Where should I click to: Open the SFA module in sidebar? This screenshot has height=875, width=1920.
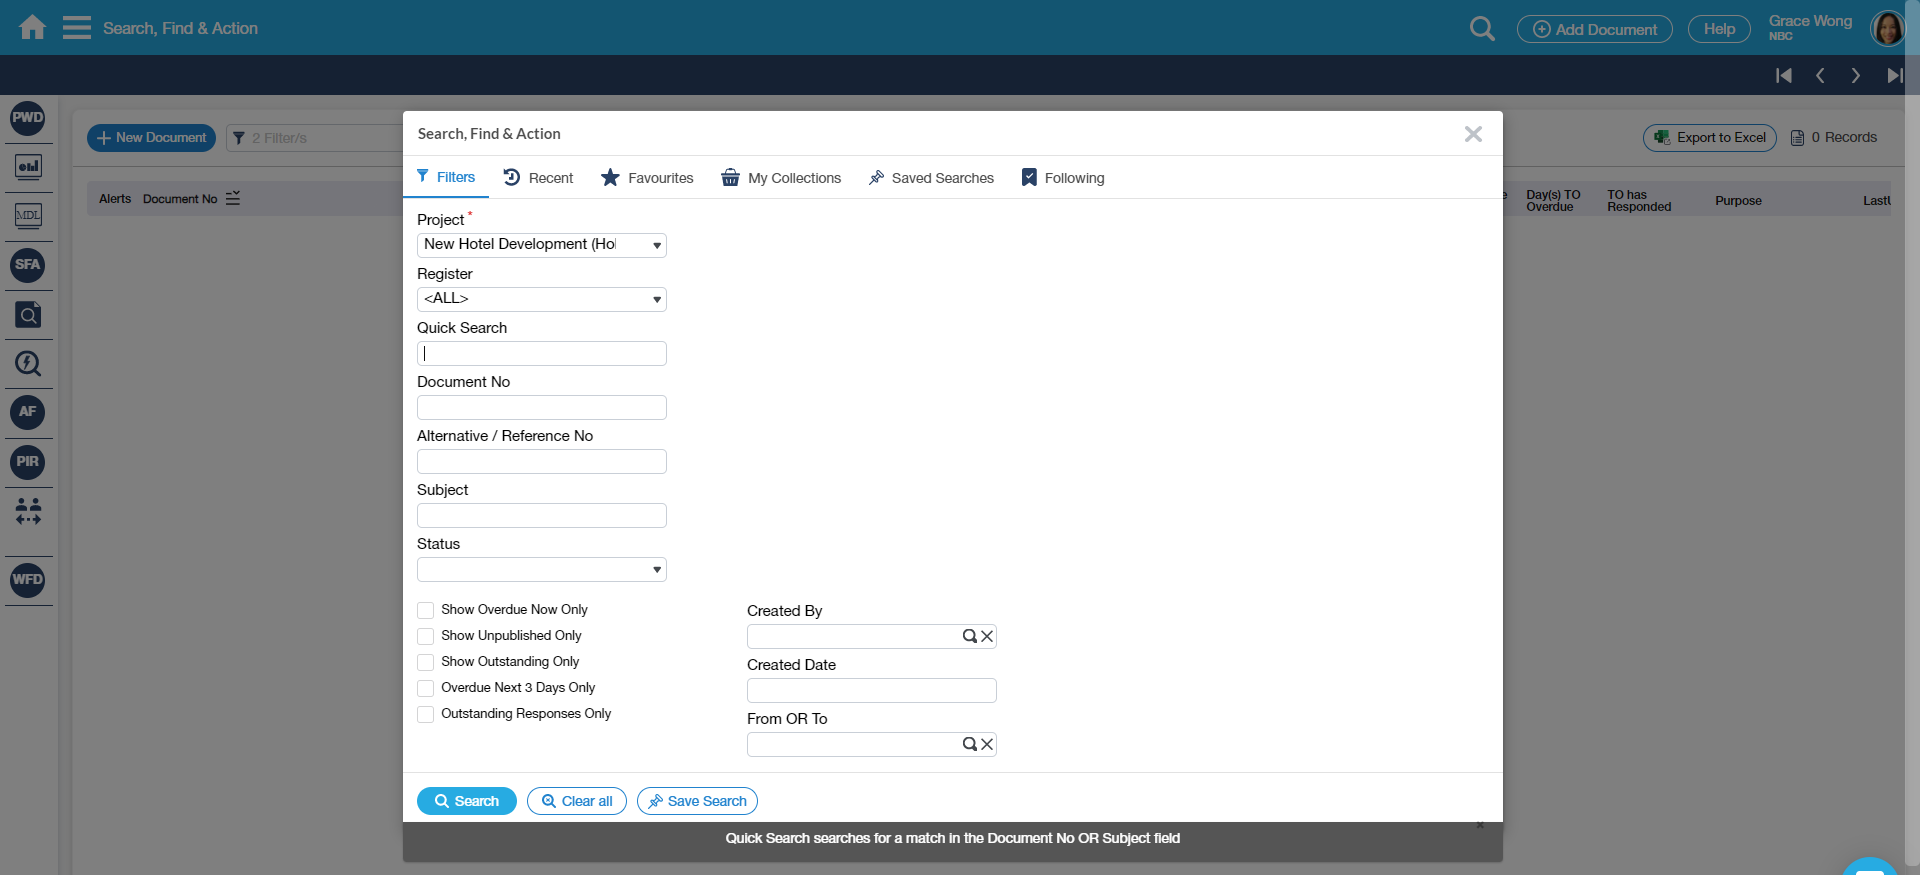[x=28, y=265]
